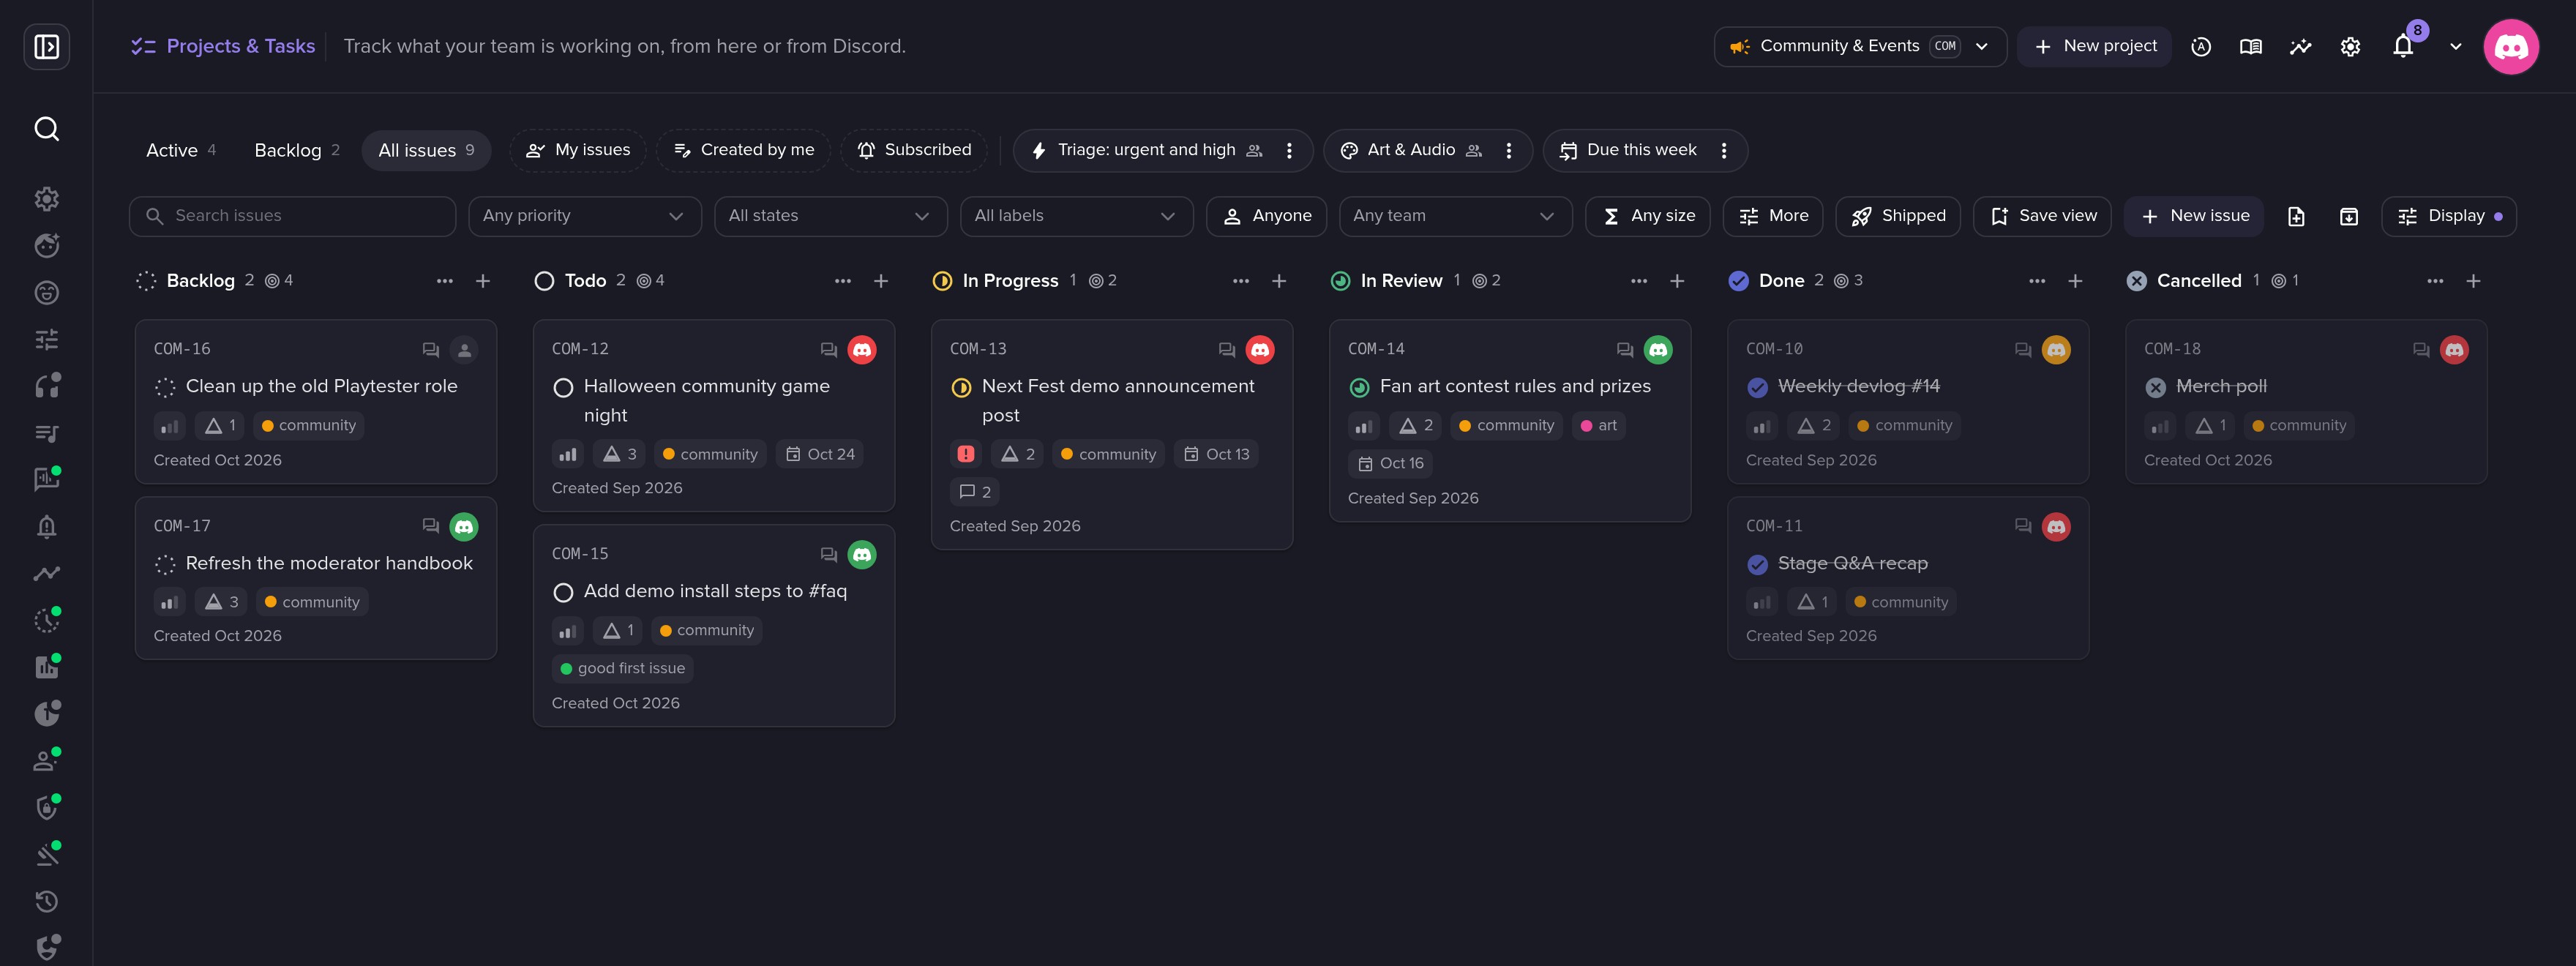Switch to the Backlog tab
2576x966 pixels.
(296, 150)
